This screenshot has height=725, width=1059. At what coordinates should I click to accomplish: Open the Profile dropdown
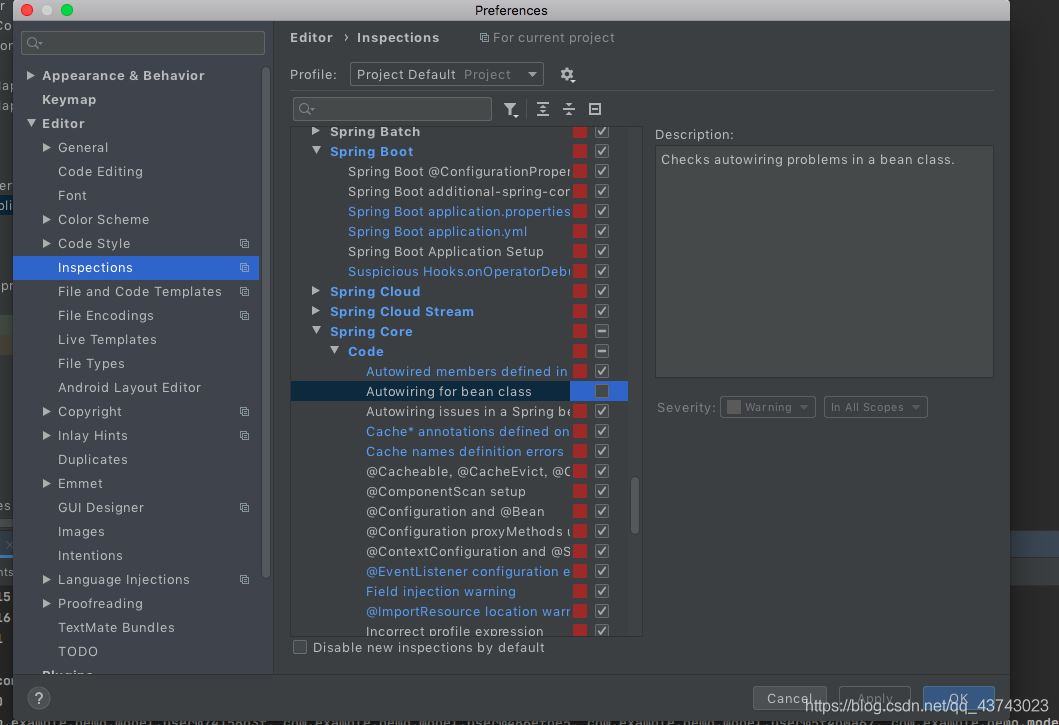click(446, 75)
